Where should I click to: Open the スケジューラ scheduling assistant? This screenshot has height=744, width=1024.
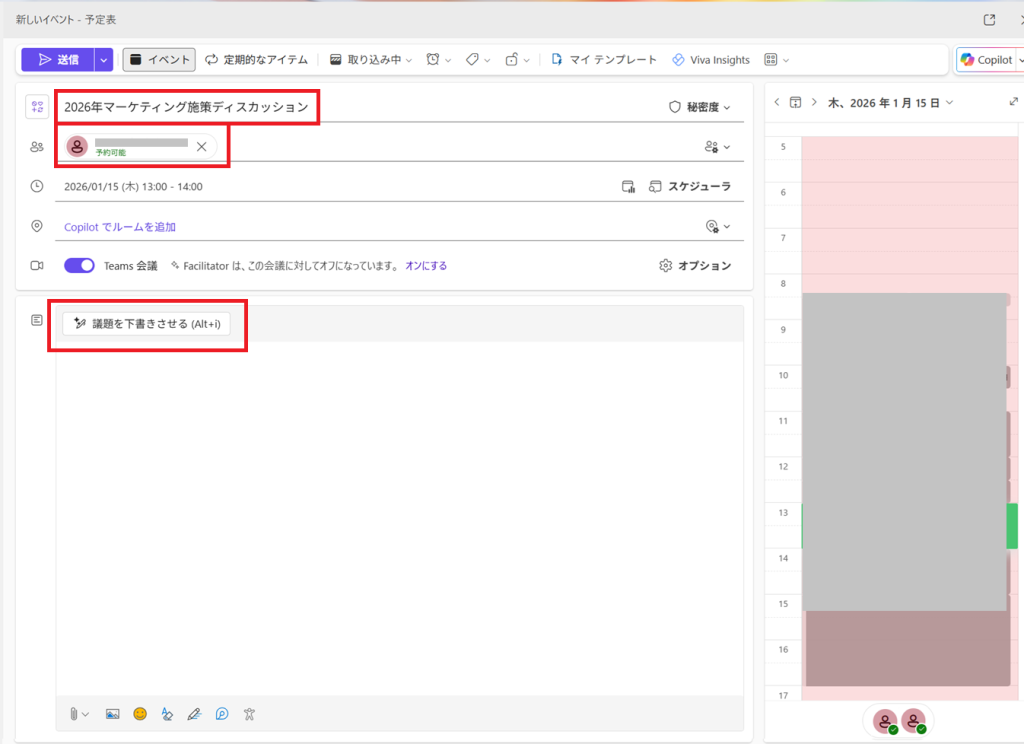(690, 186)
